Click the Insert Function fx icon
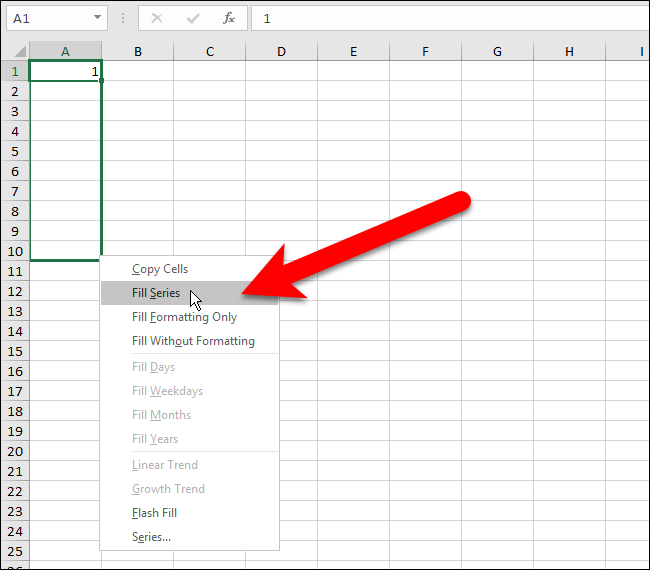Viewport: 650px width, 570px height. pos(229,18)
